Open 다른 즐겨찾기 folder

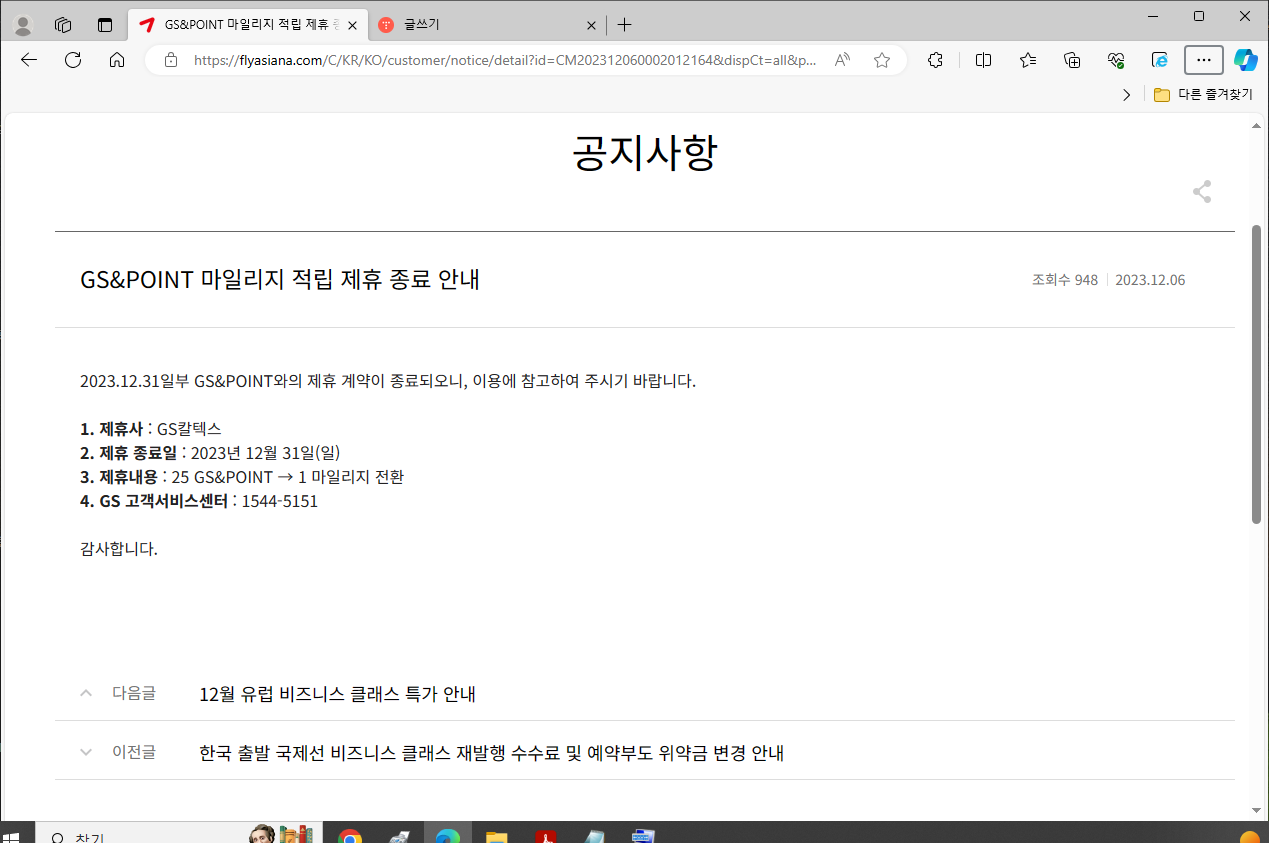point(1202,95)
